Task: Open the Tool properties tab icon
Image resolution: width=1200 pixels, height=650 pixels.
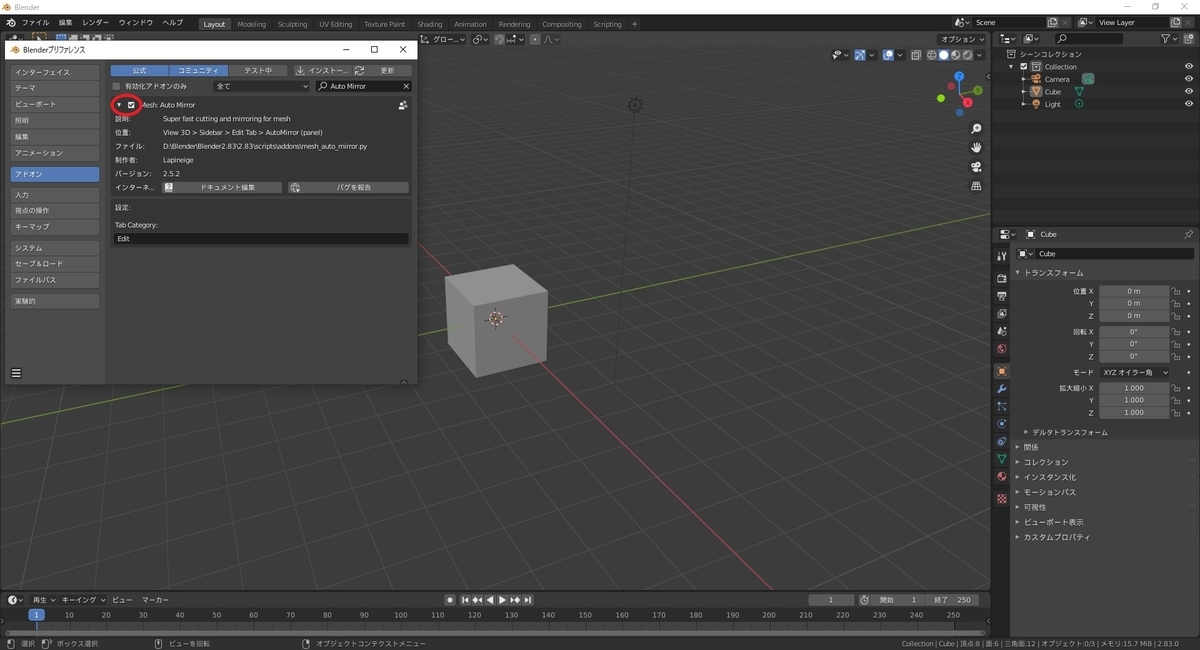Action: click(x=1001, y=257)
